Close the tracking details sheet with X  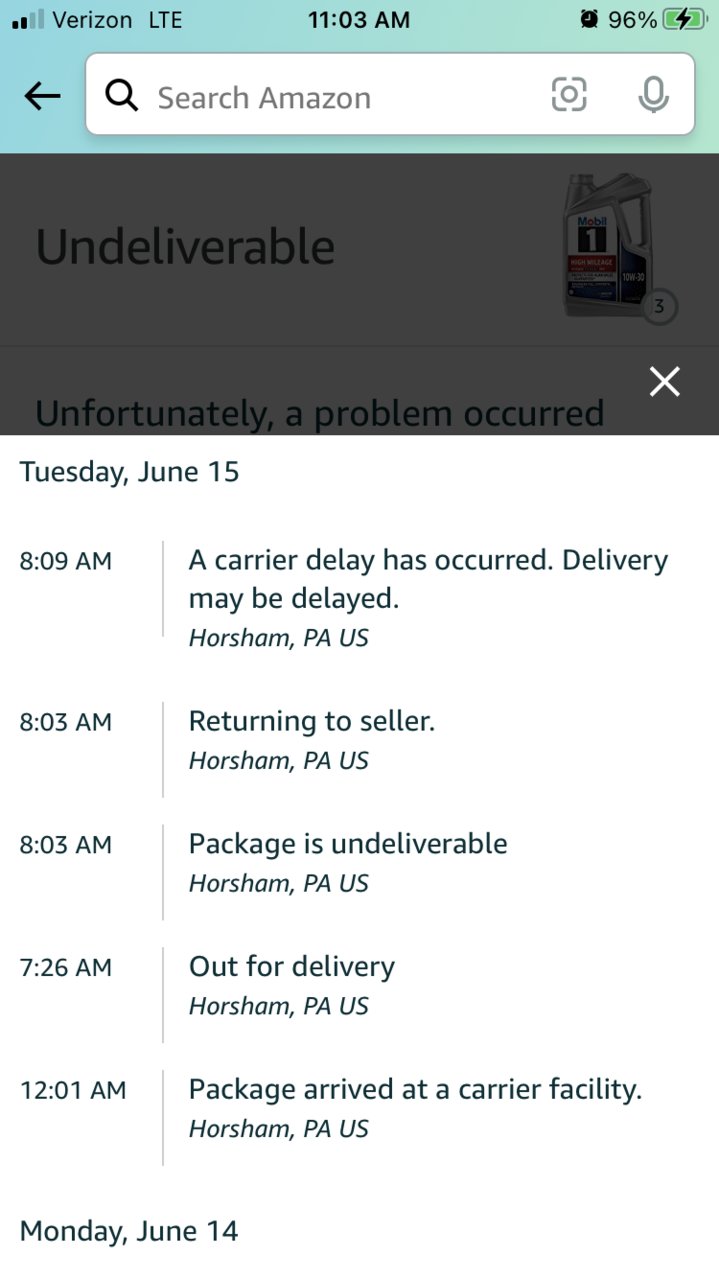tap(664, 381)
